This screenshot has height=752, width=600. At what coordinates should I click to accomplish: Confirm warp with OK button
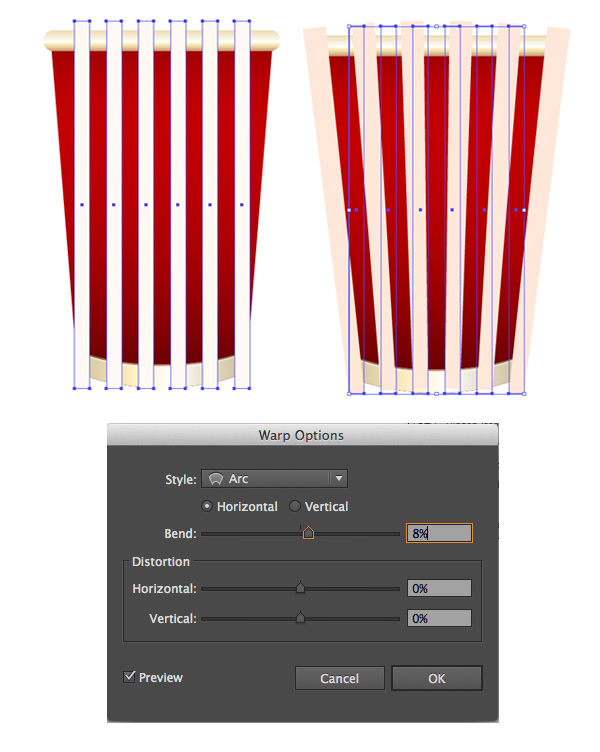click(x=436, y=678)
